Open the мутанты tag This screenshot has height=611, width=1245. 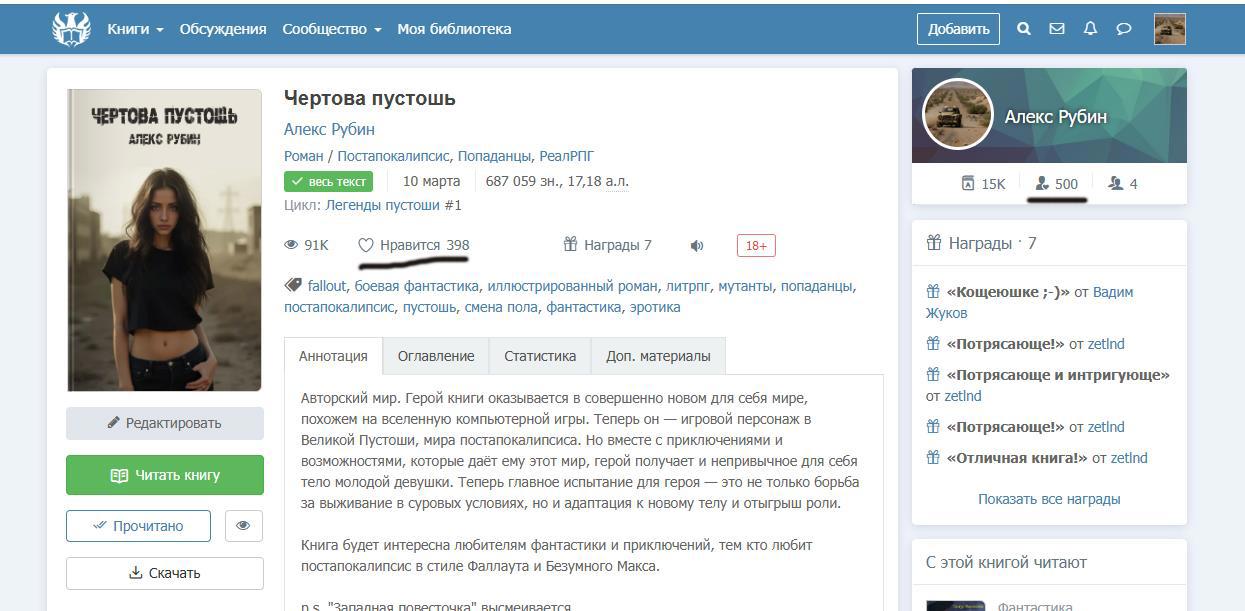[x=745, y=286]
